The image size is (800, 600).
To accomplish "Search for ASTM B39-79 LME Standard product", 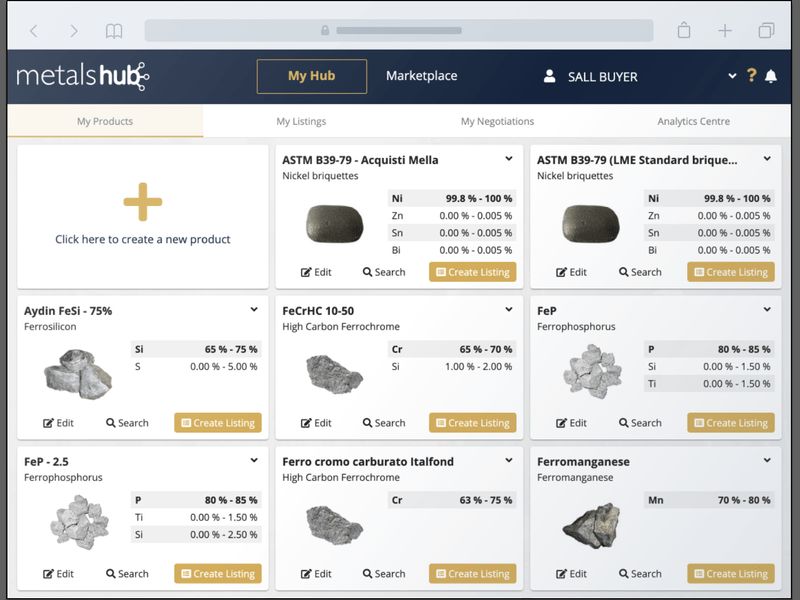I will coord(640,272).
